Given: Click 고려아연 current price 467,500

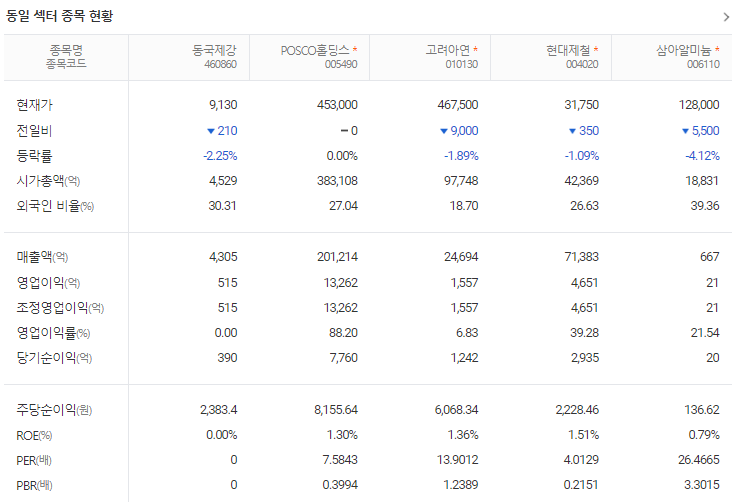Looking at the screenshot, I should point(457,105).
